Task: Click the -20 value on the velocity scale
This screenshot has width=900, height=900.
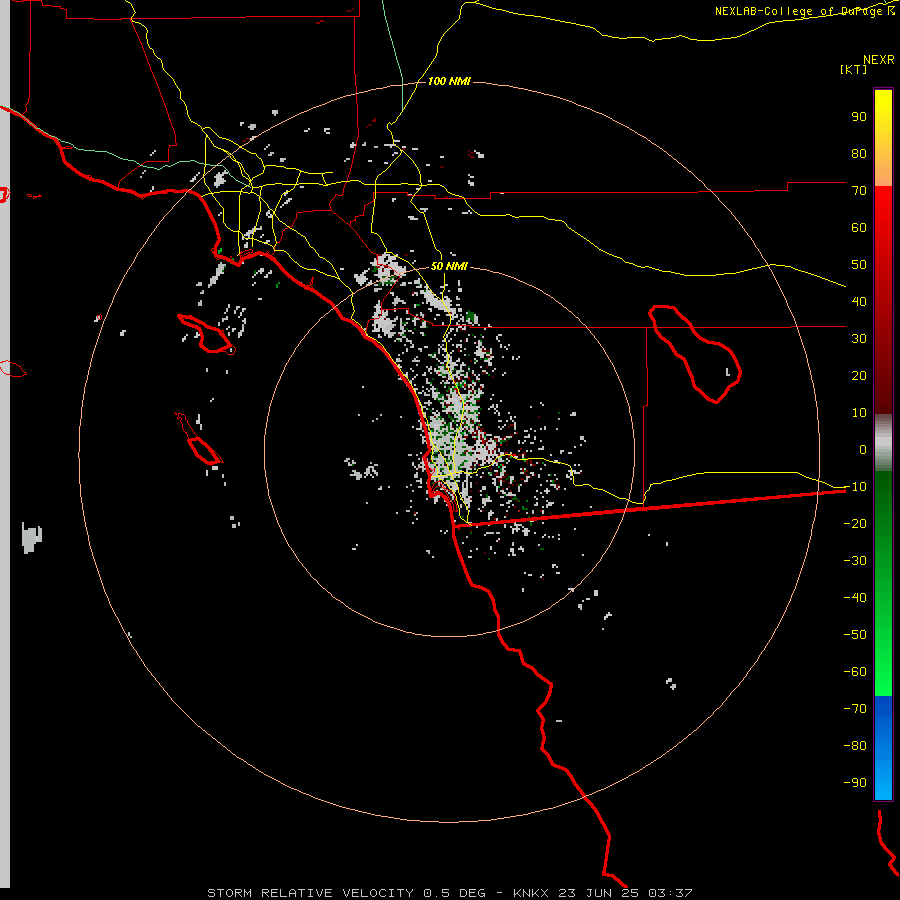Action: [855, 523]
